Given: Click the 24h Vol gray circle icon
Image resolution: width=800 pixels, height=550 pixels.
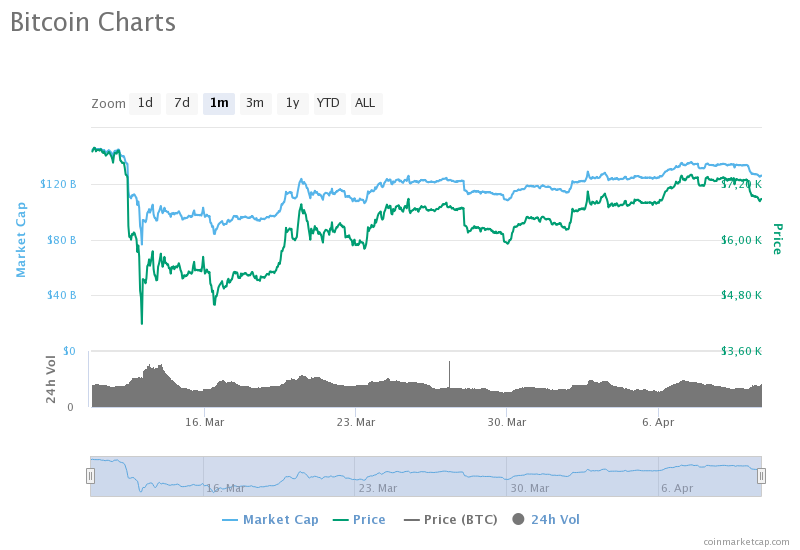Looking at the screenshot, I should click(518, 519).
